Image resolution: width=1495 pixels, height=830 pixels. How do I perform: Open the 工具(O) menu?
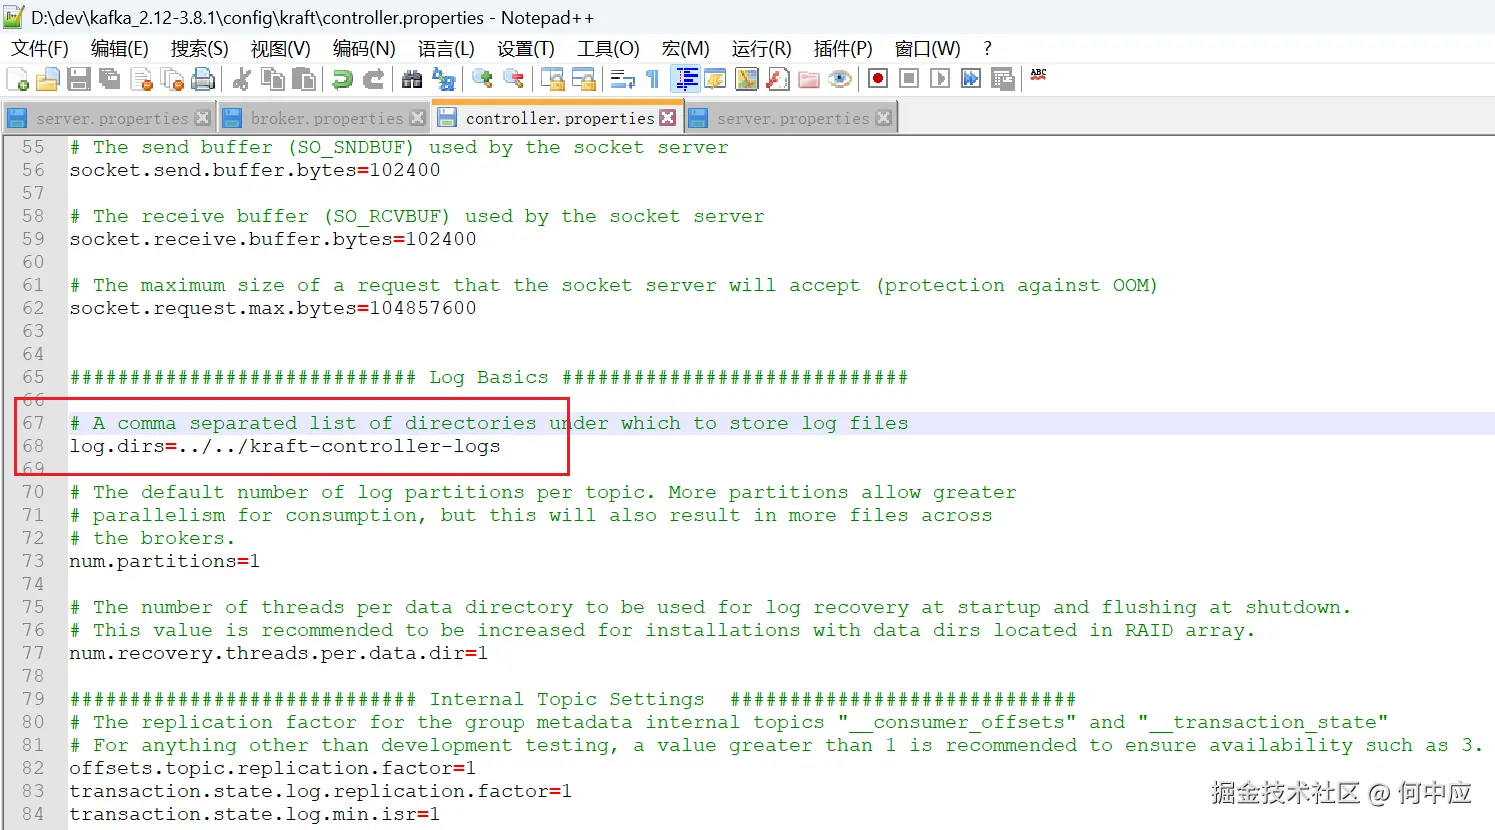tap(608, 48)
